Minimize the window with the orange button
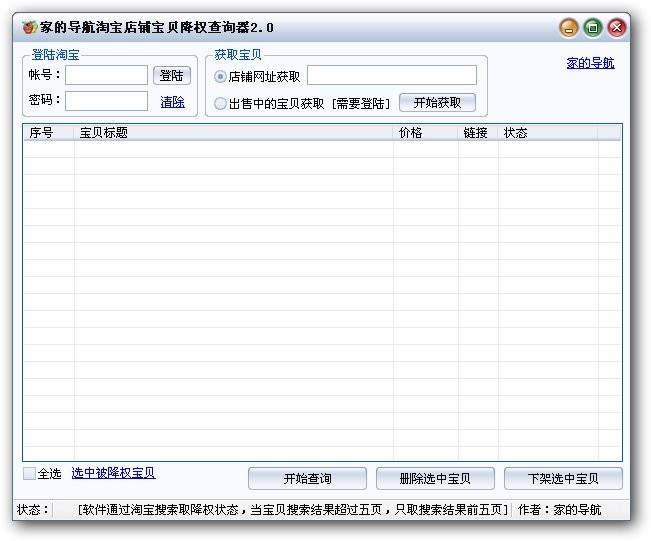 click(569, 28)
